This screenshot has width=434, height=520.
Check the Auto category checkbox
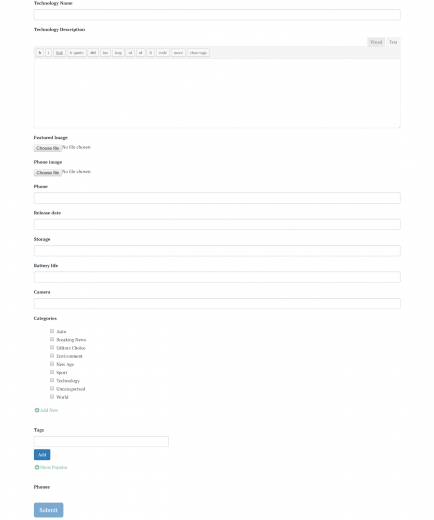52,331
